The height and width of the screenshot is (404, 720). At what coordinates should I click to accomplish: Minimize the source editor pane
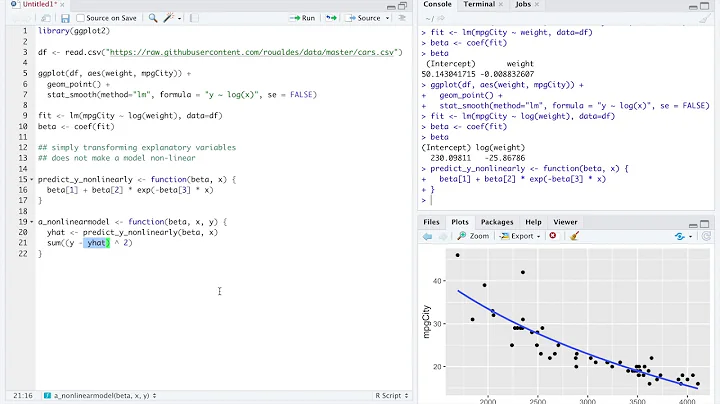click(x=391, y=6)
